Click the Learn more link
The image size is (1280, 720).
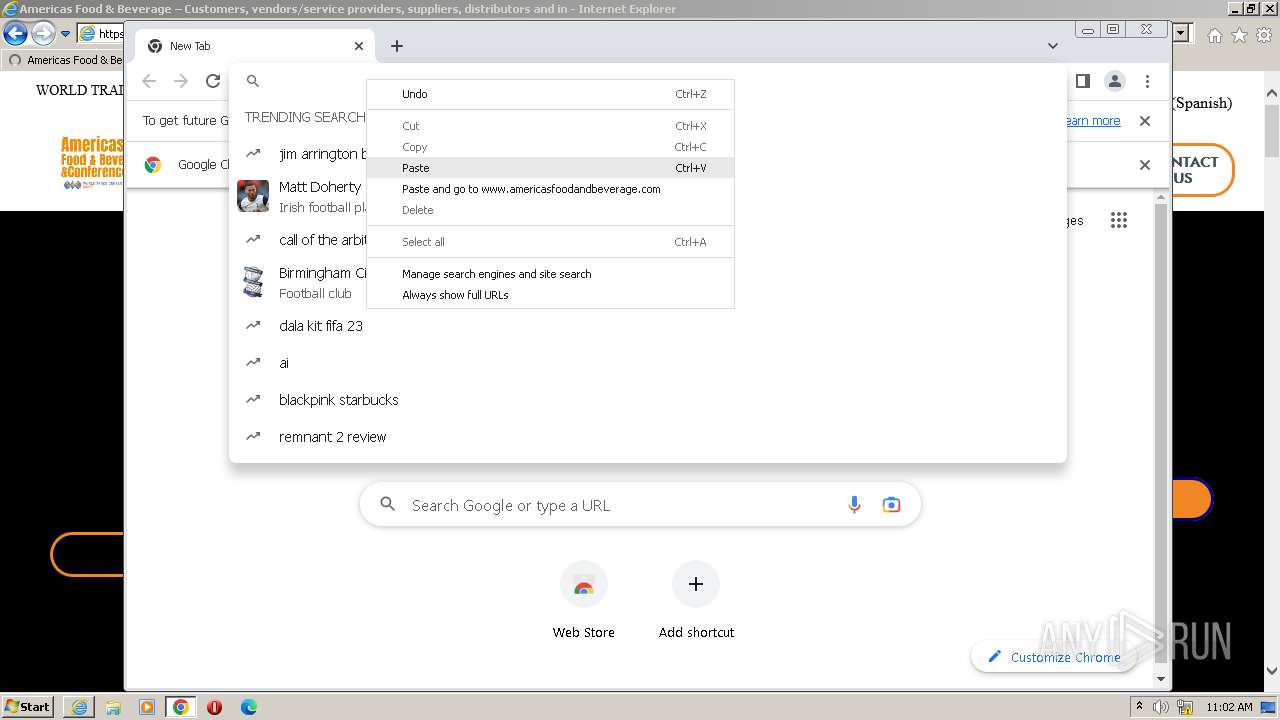point(1093,121)
